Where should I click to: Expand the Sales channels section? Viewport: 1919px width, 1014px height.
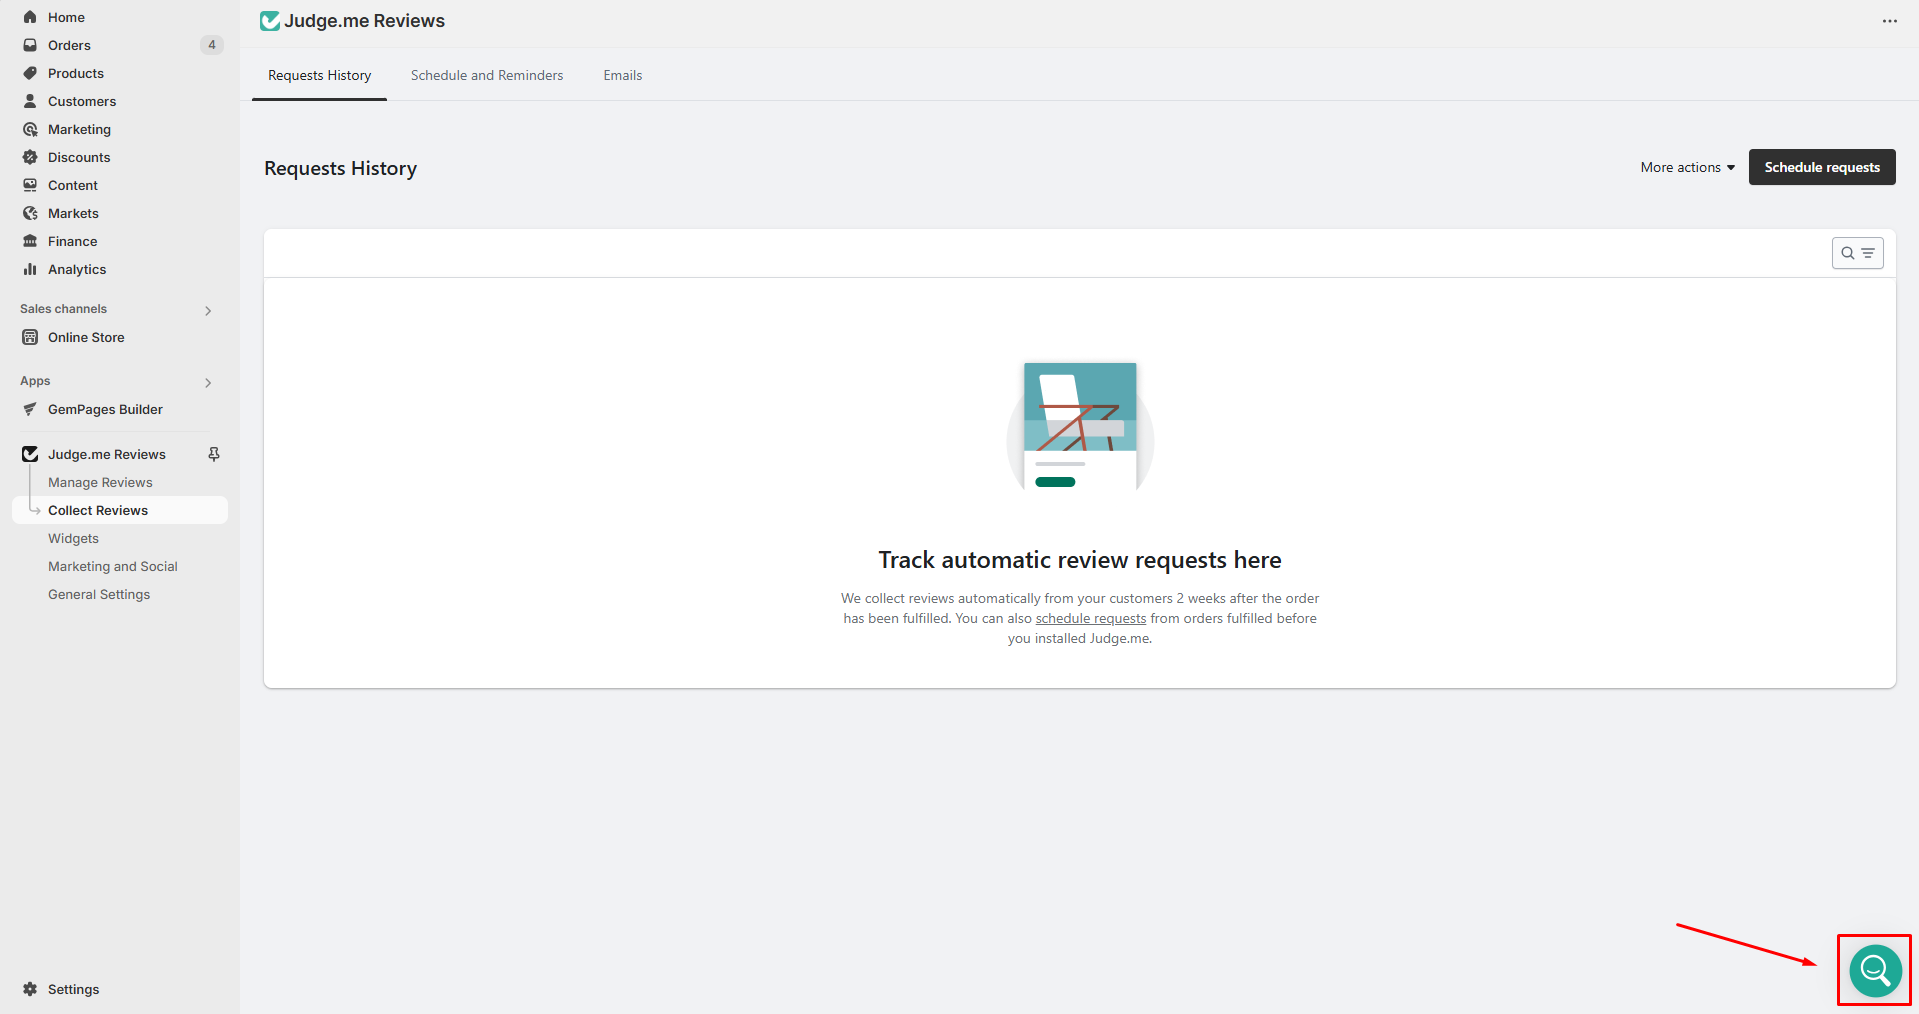pos(208,310)
